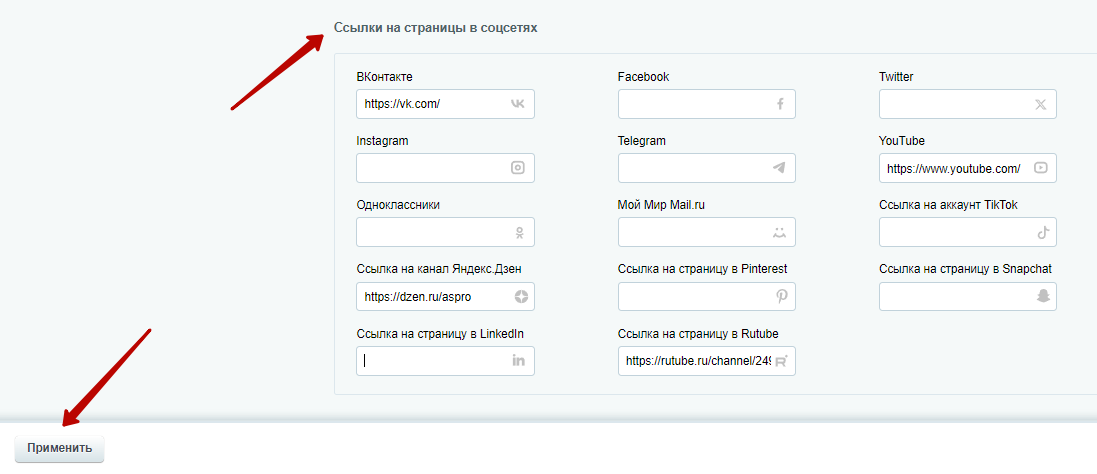Focus the Одноклассники link input field

445,232
